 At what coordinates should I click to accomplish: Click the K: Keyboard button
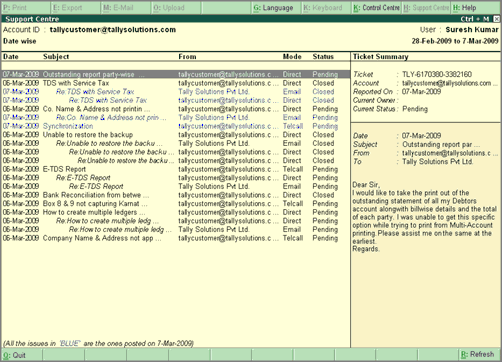[326, 8]
